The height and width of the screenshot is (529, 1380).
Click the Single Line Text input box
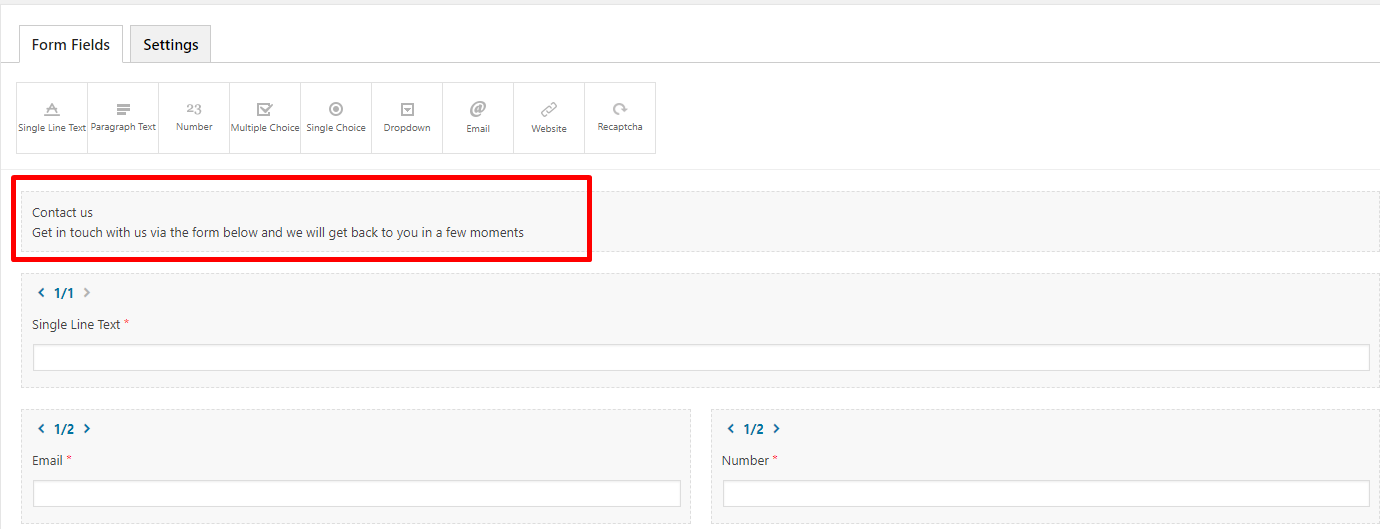coord(701,358)
